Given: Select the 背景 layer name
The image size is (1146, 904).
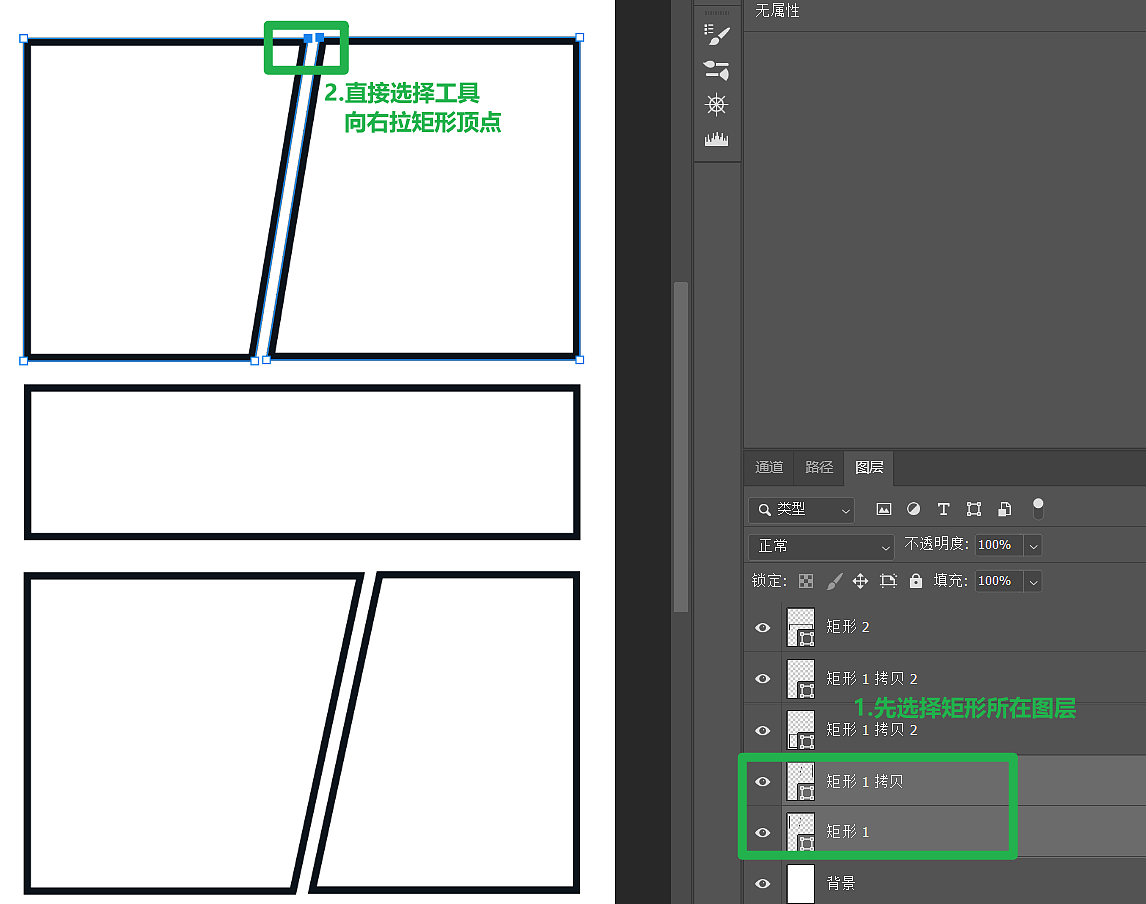Looking at the screenshot, I should [840, 884].
